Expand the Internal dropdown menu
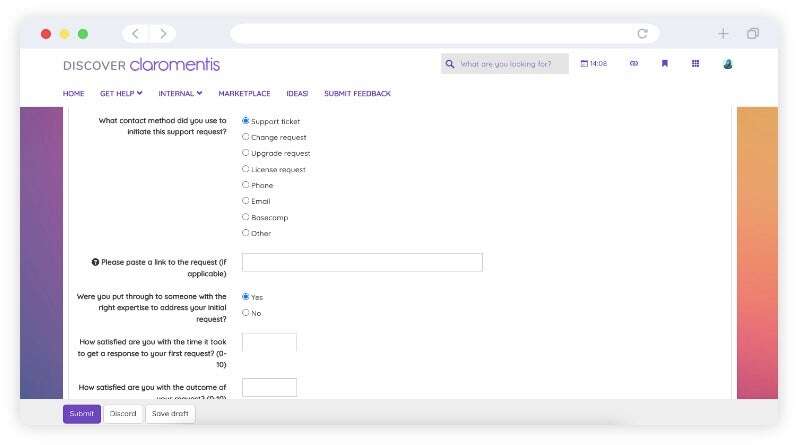This screenshot has width=798, height=445. click(x=180, y=93)
